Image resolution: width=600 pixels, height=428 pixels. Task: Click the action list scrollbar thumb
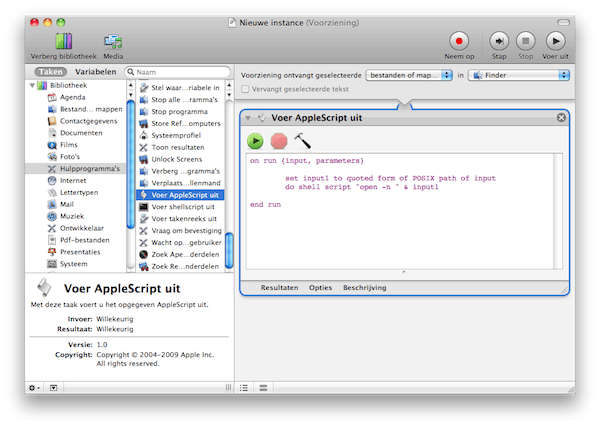229,251
